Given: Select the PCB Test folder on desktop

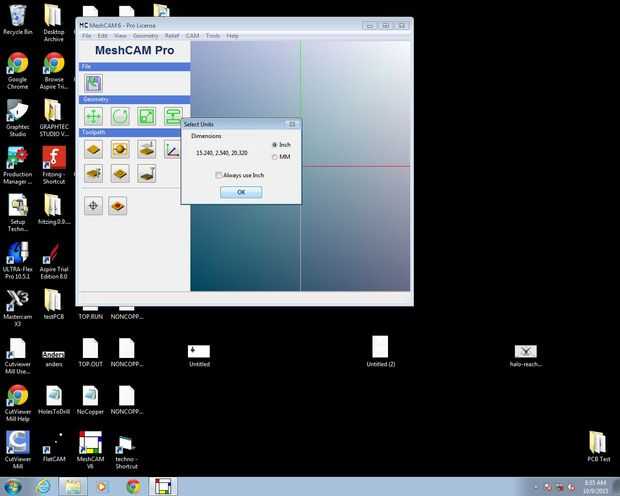Looking at the screenshot, I should click(x=598, y=446).
